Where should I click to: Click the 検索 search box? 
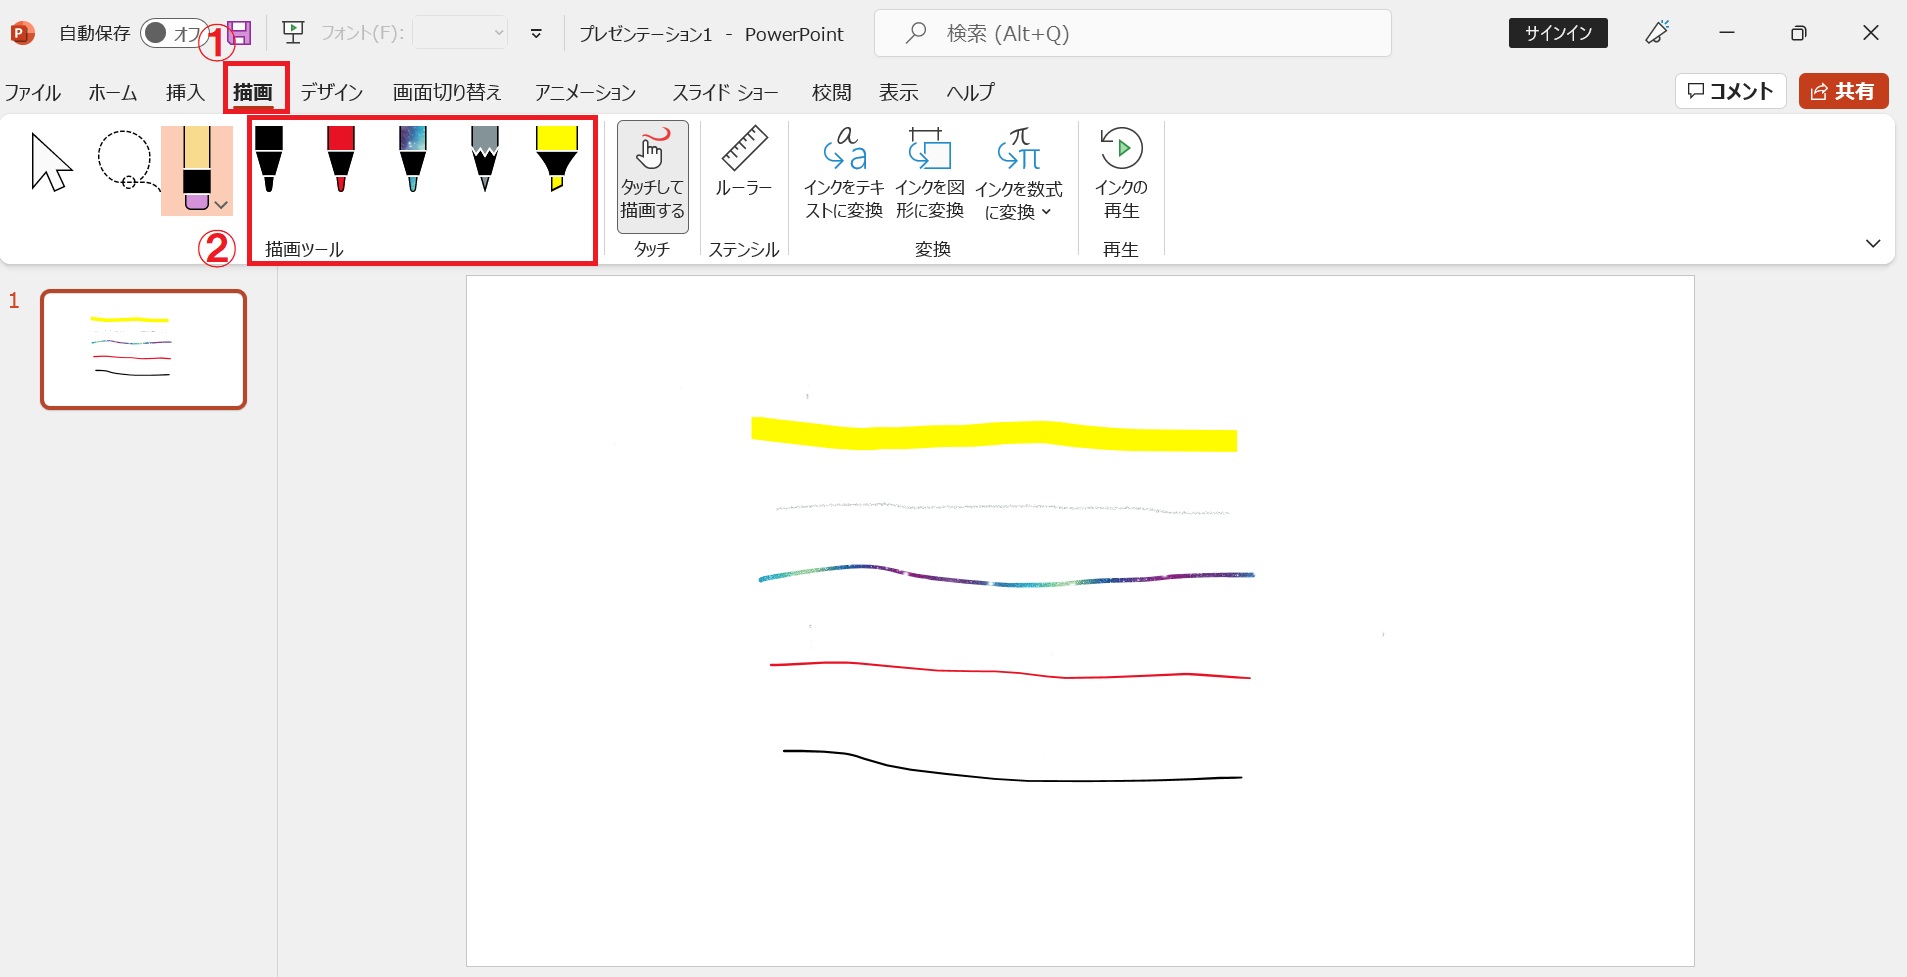point(1132,33)
